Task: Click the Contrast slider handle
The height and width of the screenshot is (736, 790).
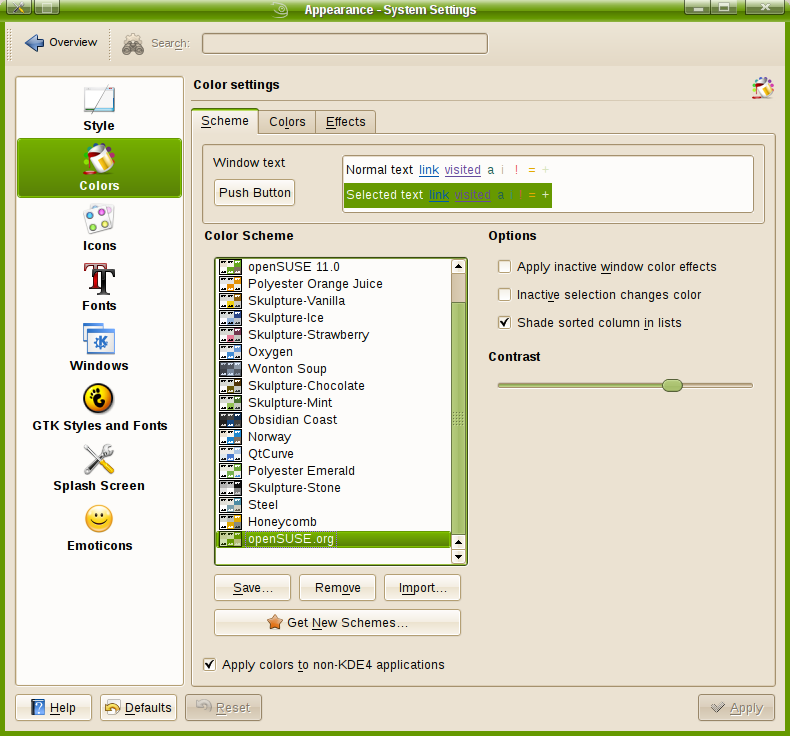Action: 672,385
